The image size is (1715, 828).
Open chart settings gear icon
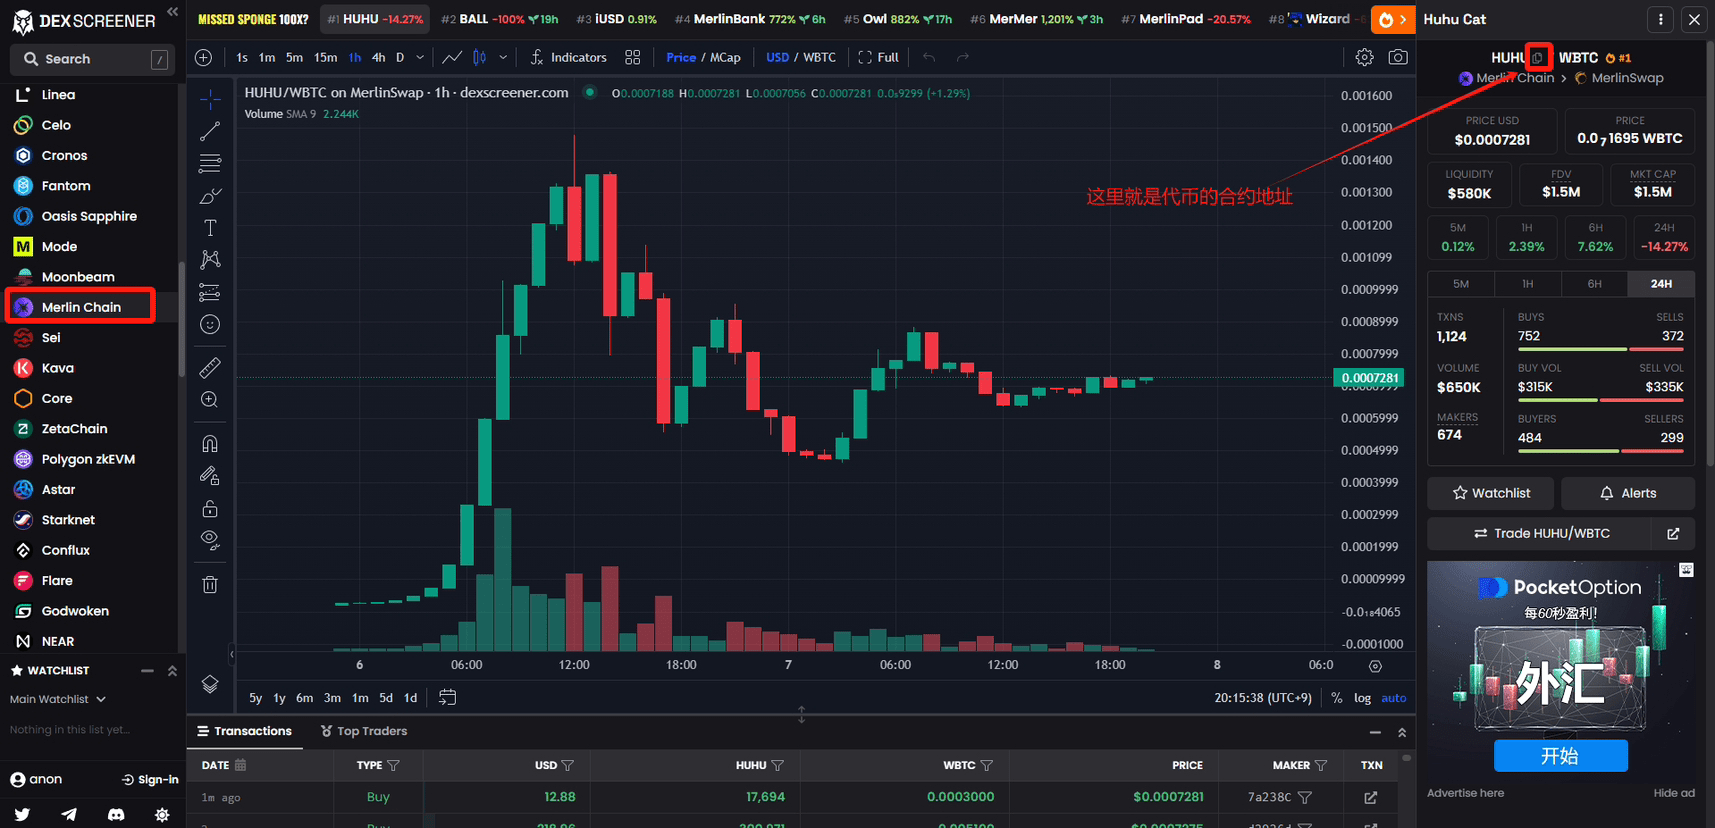click(x=1364, y=57)
